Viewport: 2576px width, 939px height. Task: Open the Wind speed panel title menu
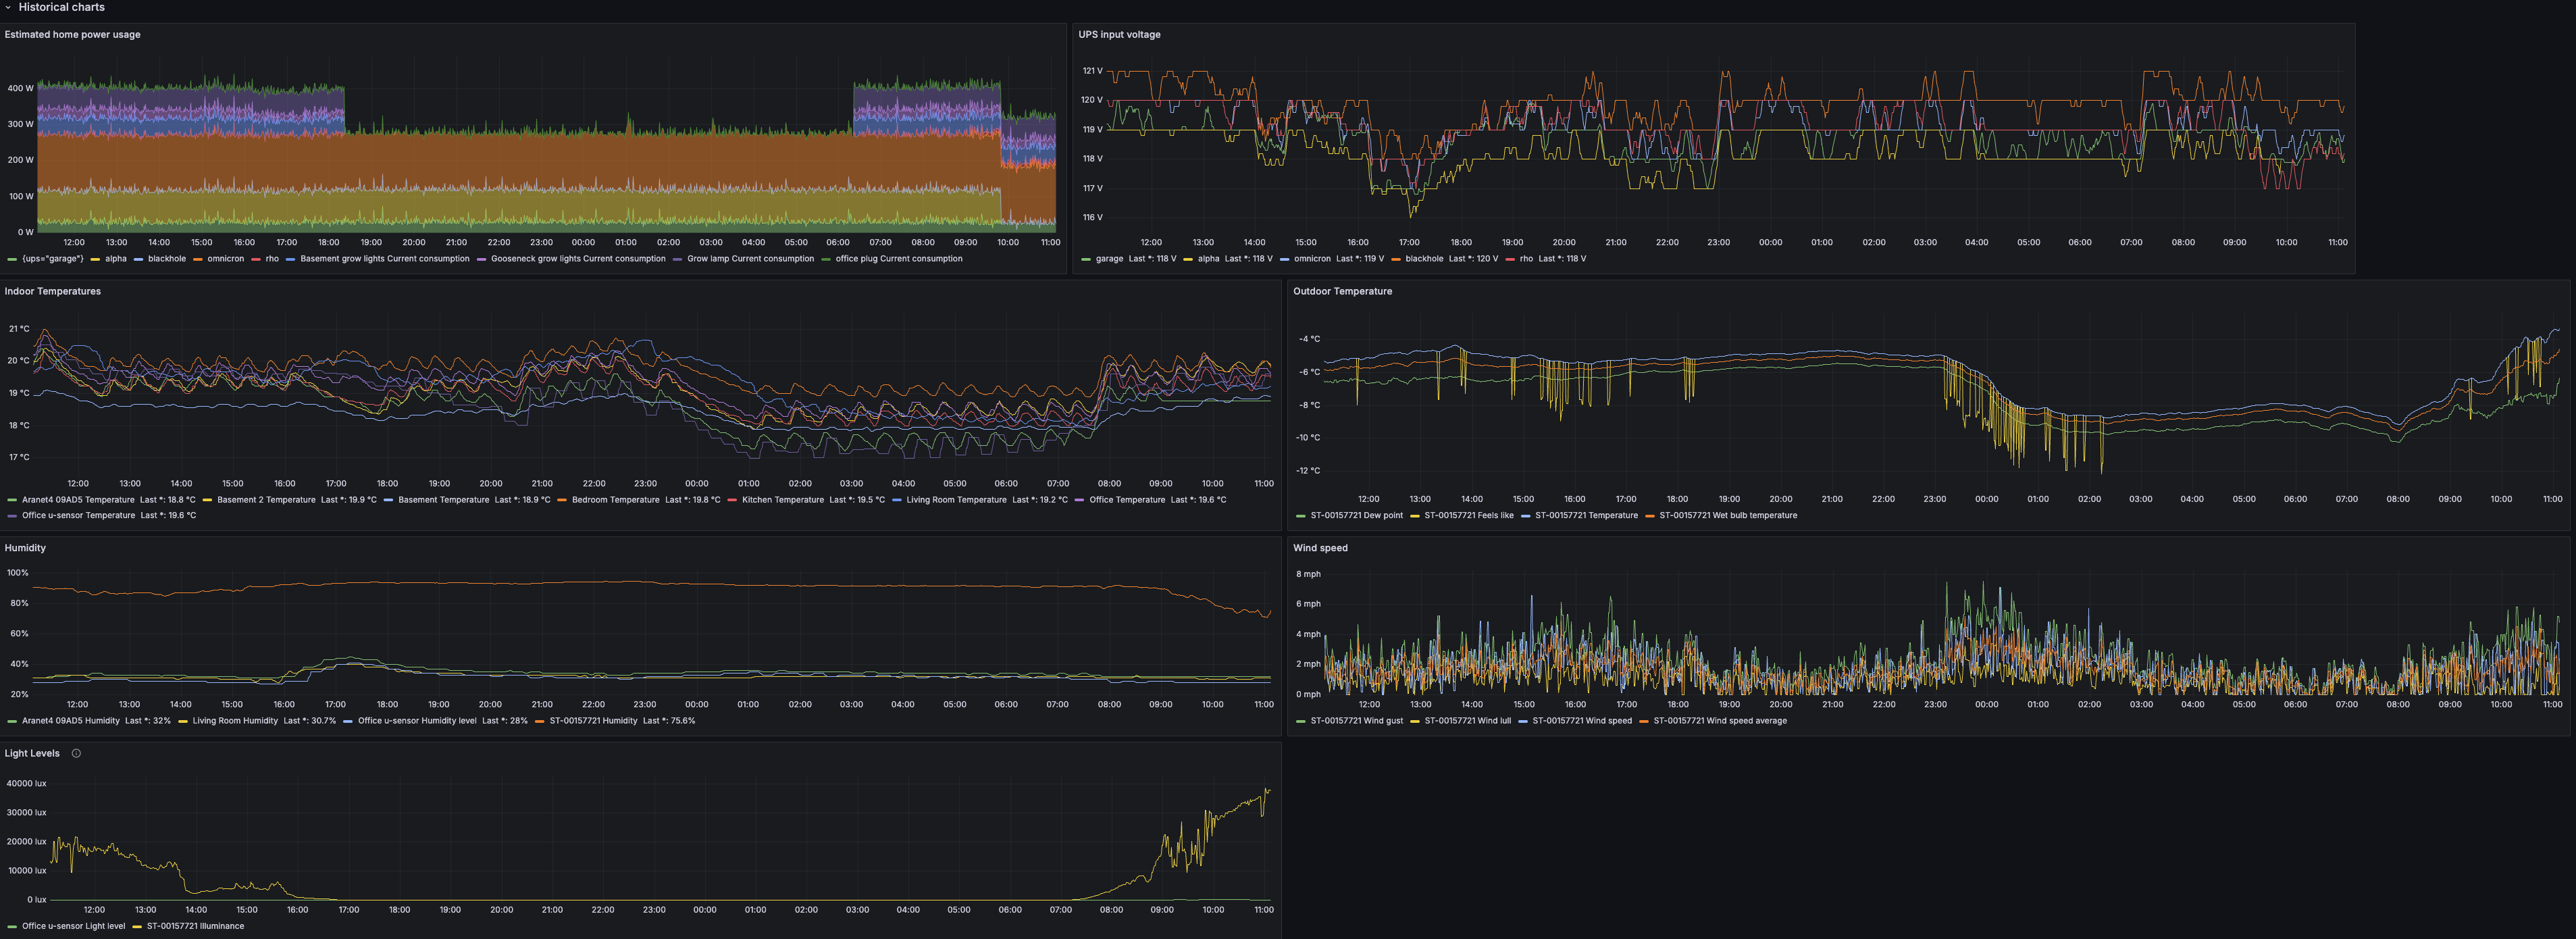[1320, 548]
